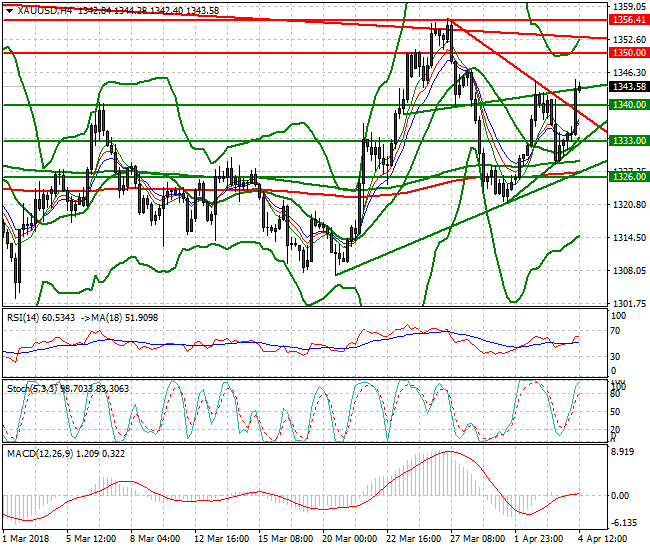650x550 pixels.
Task: Click the RSI scale level 30
Action: click(616, 356)
